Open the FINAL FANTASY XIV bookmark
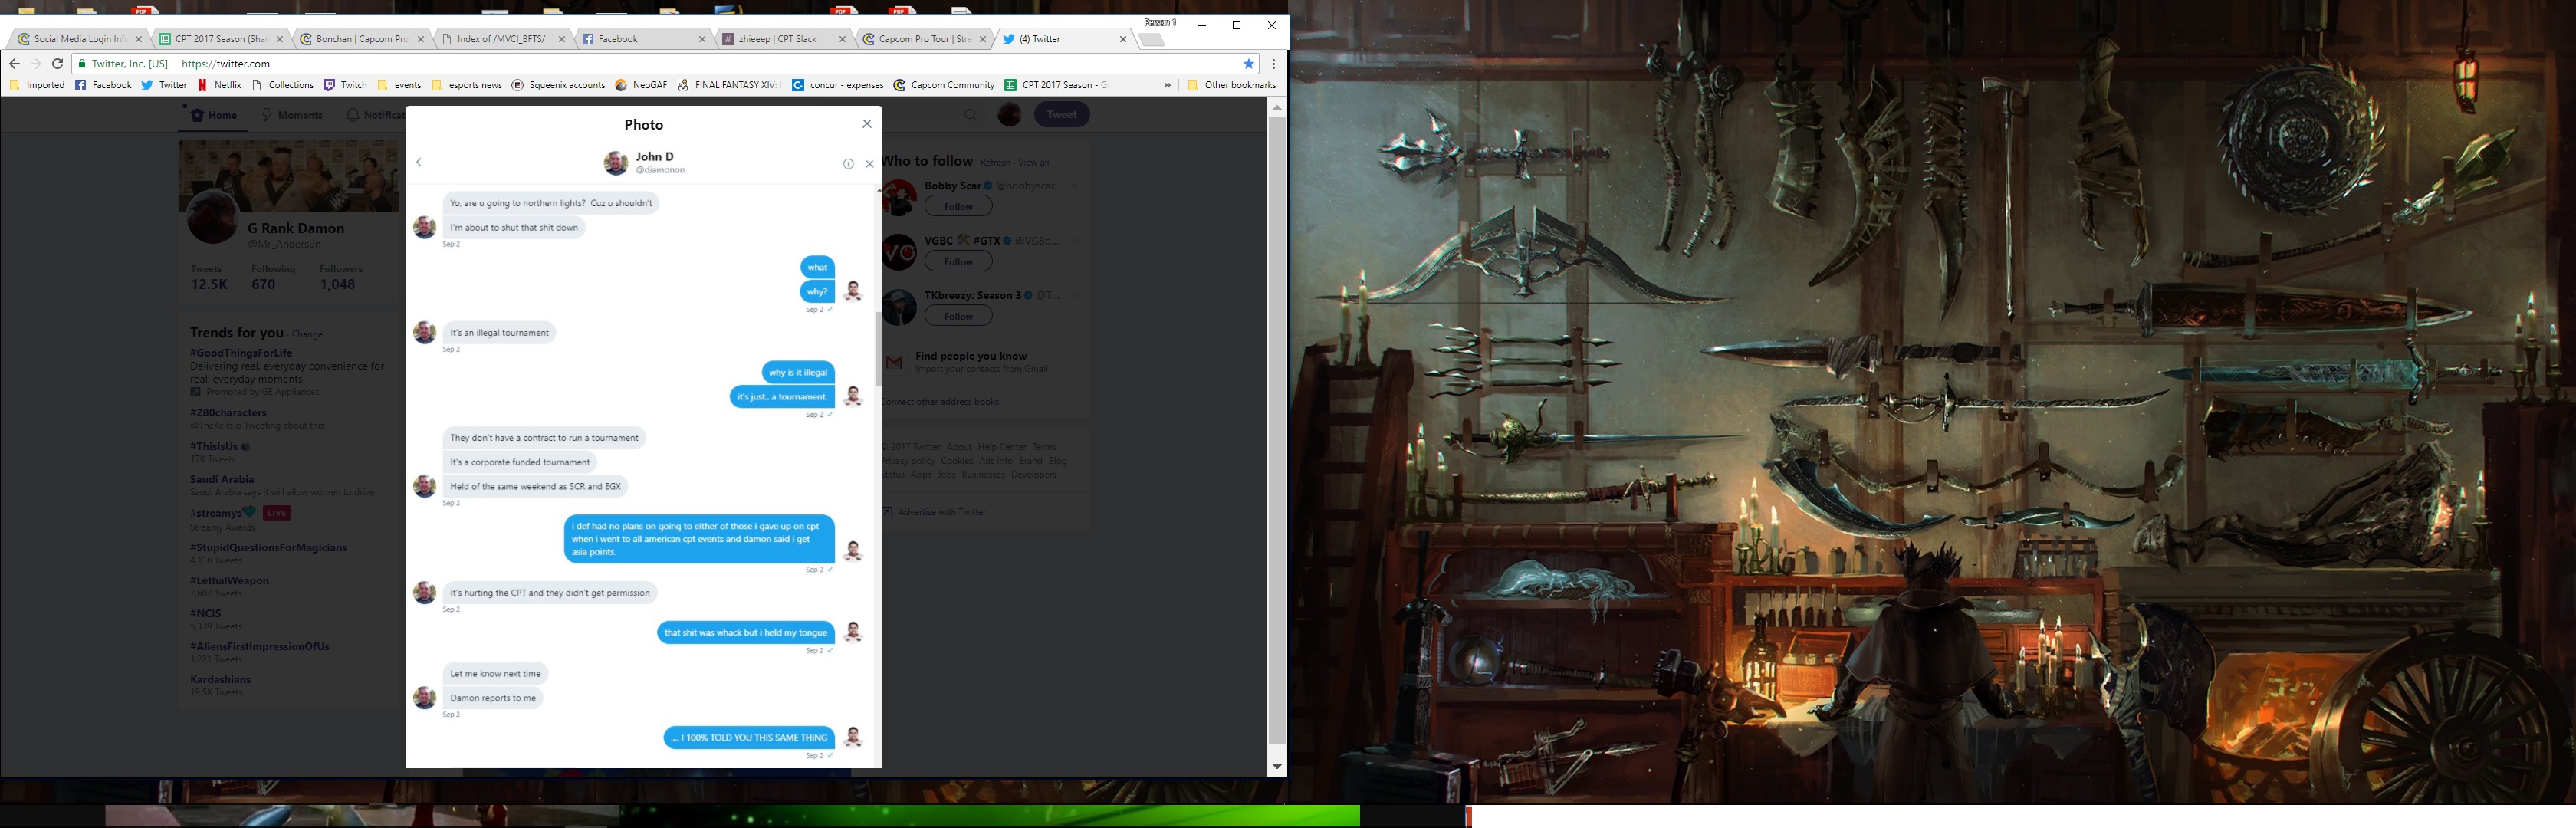Image resolution: width=2576 pixels, height=828 pixels. pyautogui.click(x=728, y=85)
